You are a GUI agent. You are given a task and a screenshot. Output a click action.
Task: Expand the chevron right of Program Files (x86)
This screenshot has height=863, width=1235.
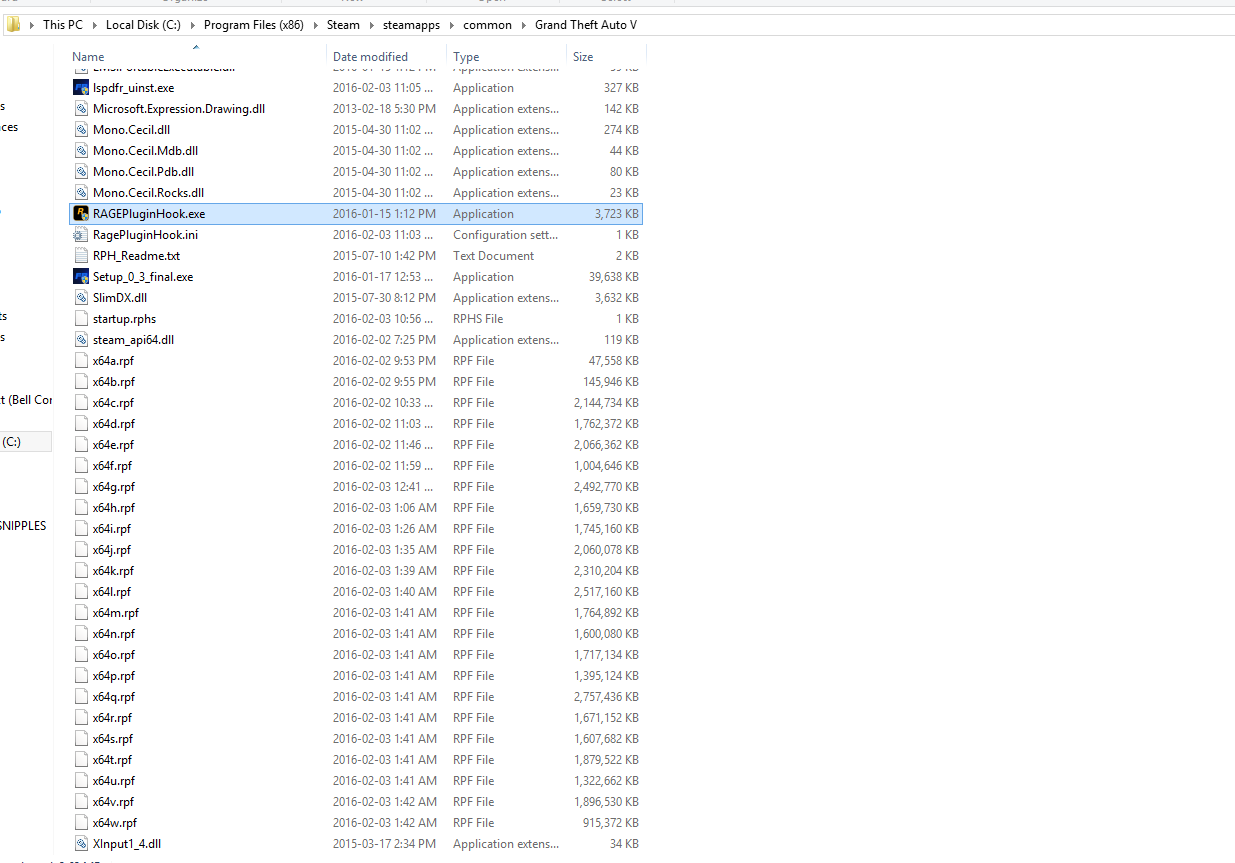[x=315, y=25]
